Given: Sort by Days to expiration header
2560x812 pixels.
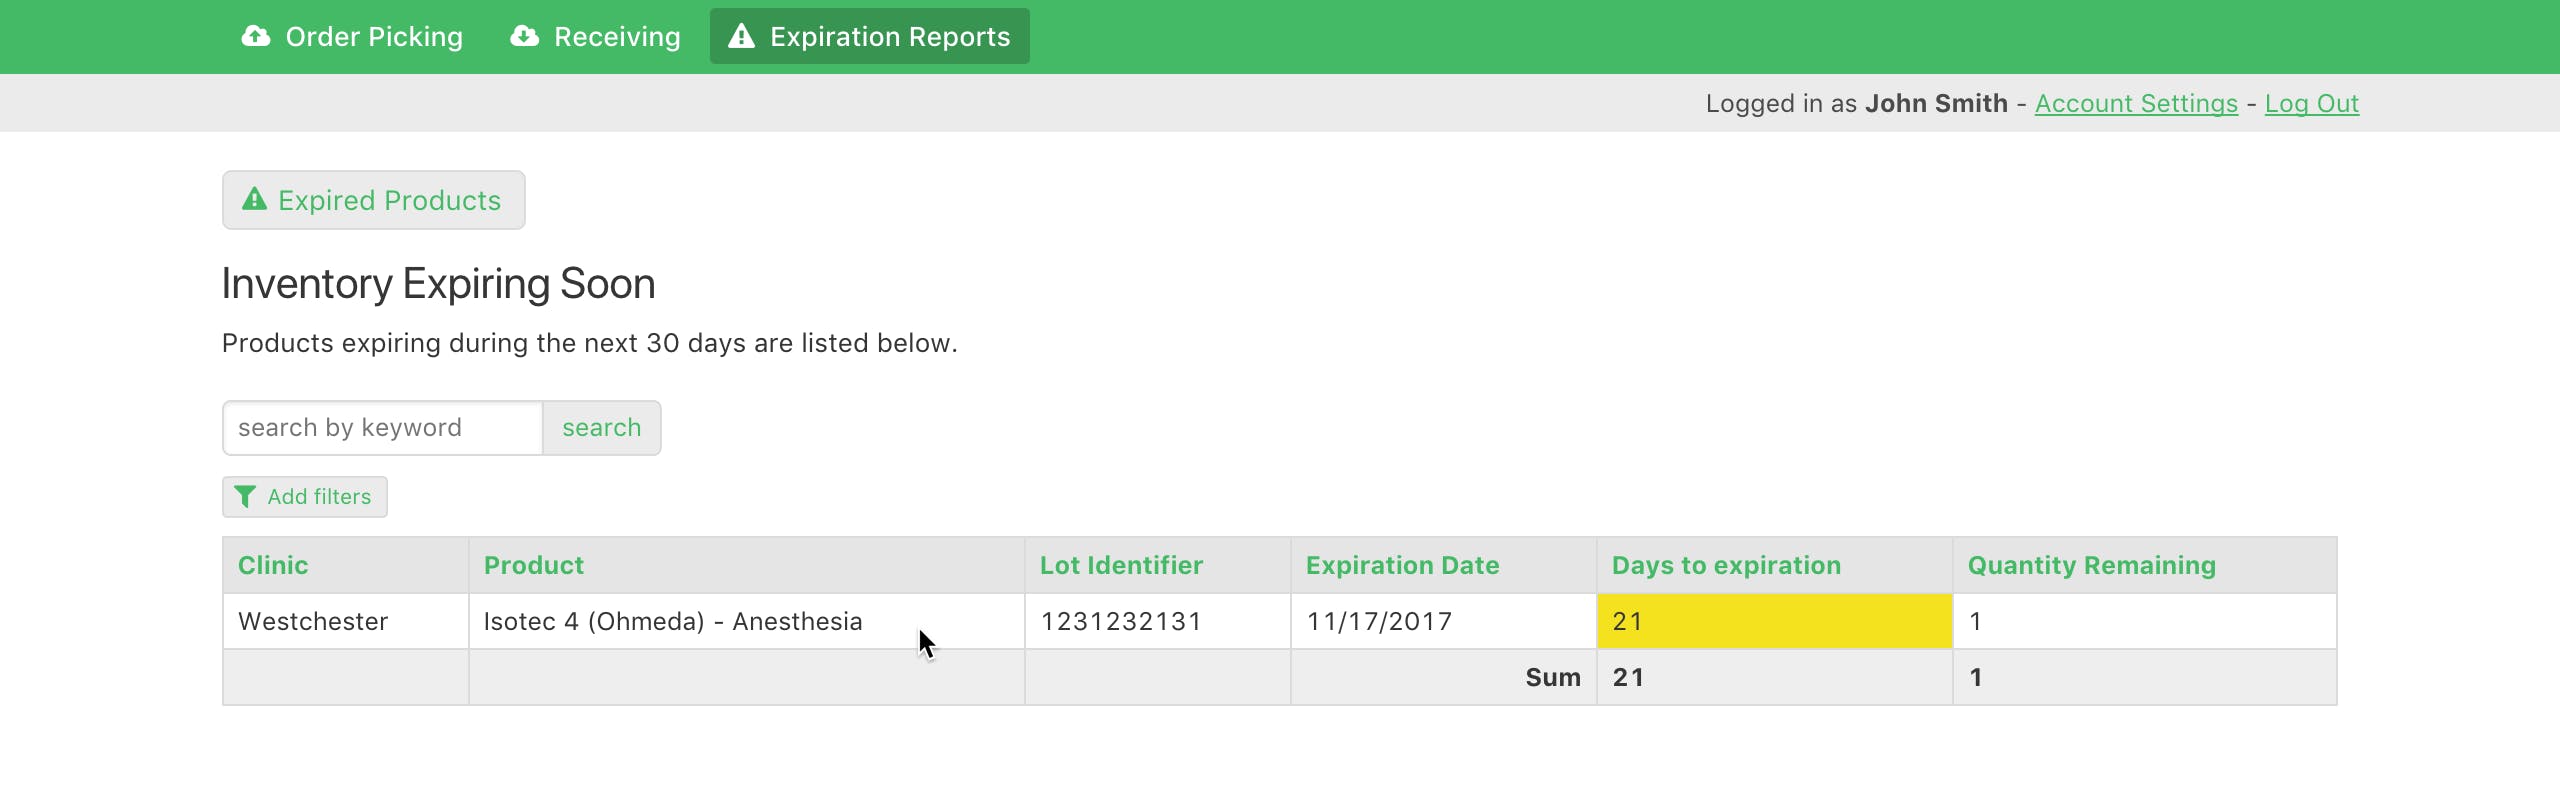Looking at the screenshot, I should [x=1726, y=564].
